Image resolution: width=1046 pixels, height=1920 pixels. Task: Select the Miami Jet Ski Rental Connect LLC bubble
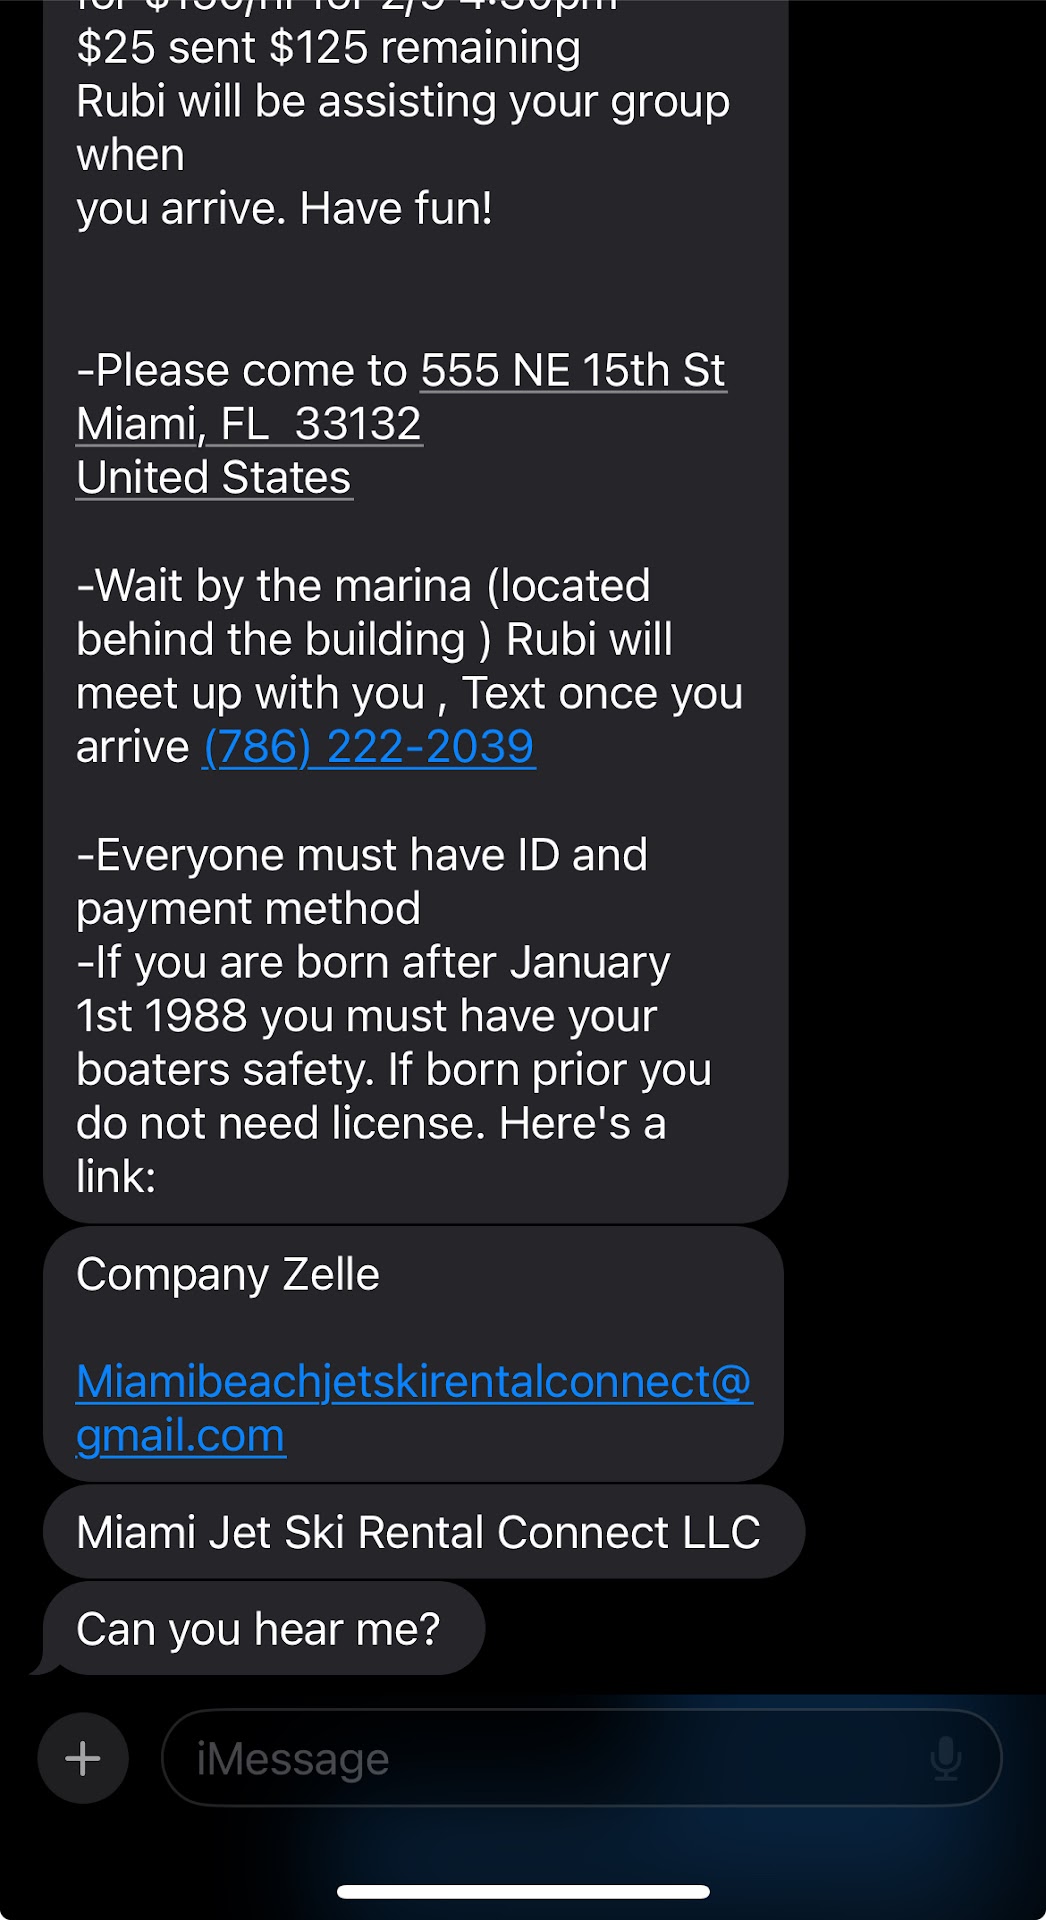(418, 1532)
